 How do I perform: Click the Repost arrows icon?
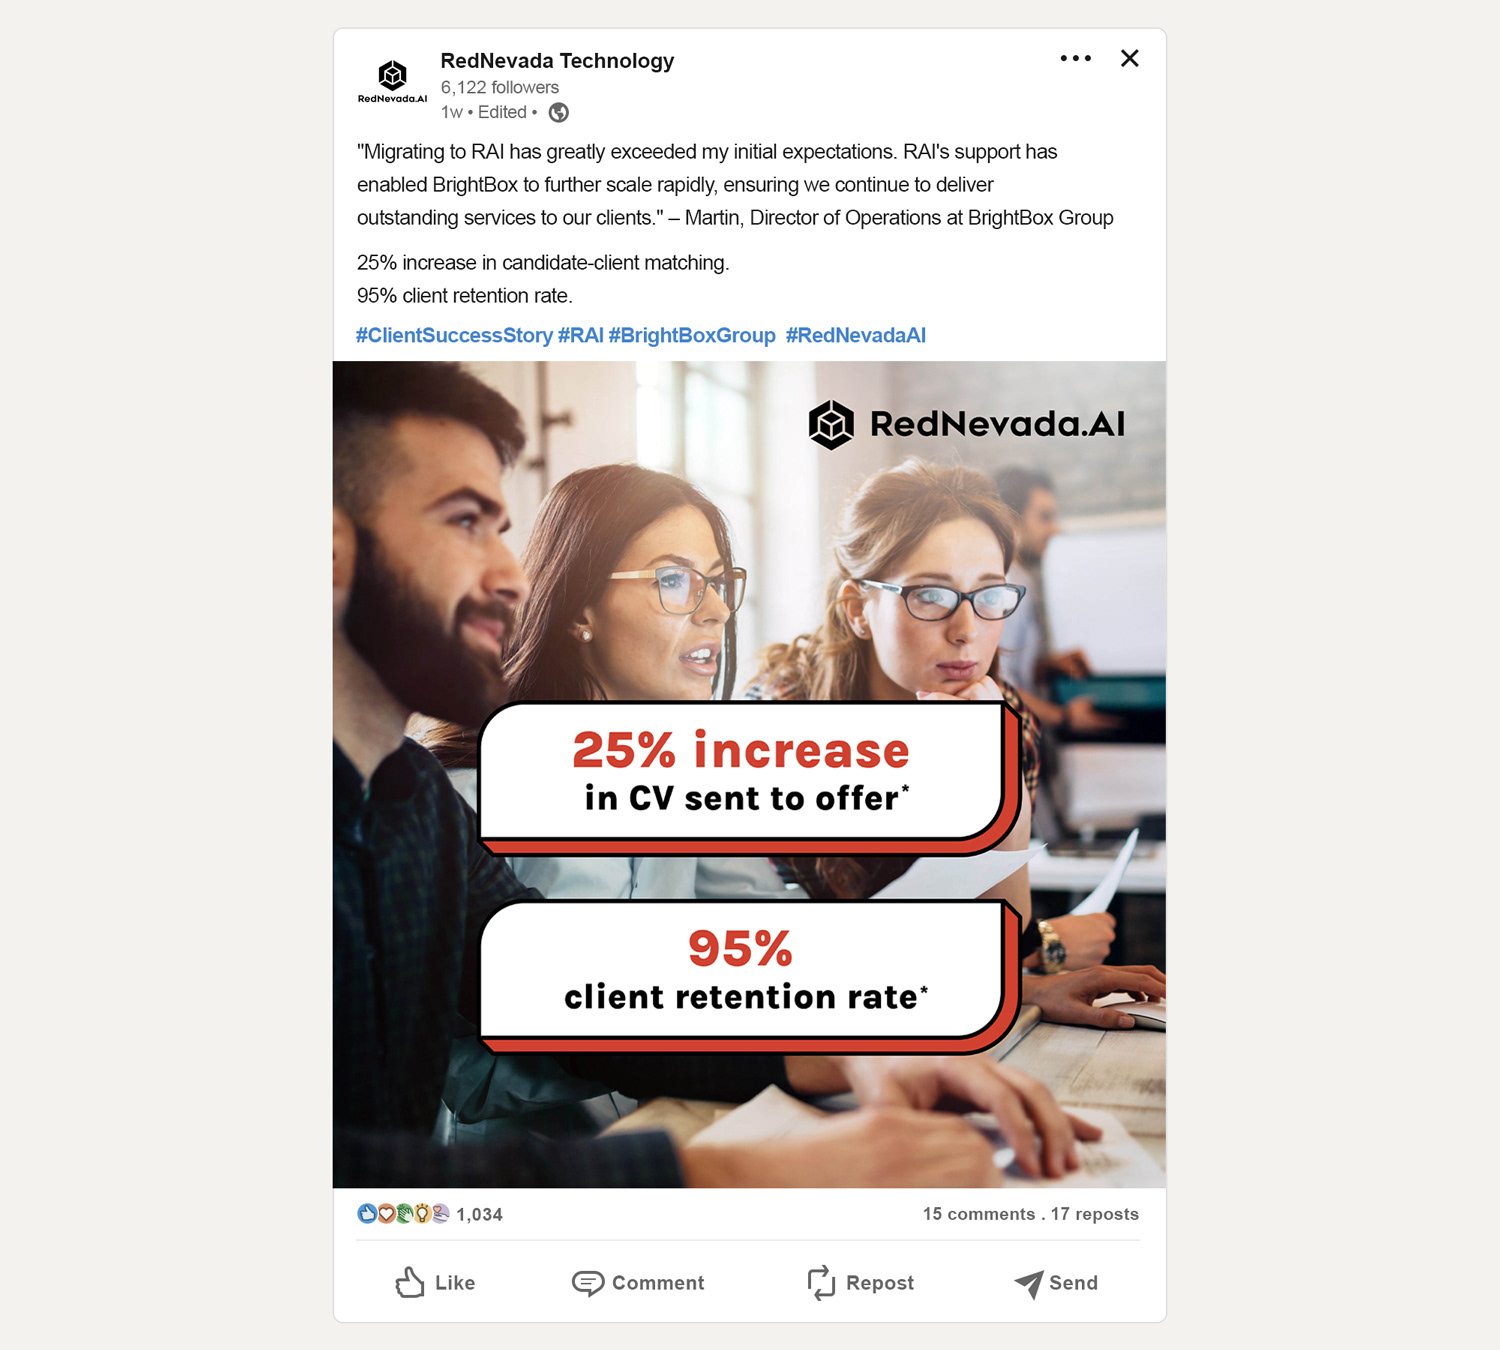point(821,1282)
